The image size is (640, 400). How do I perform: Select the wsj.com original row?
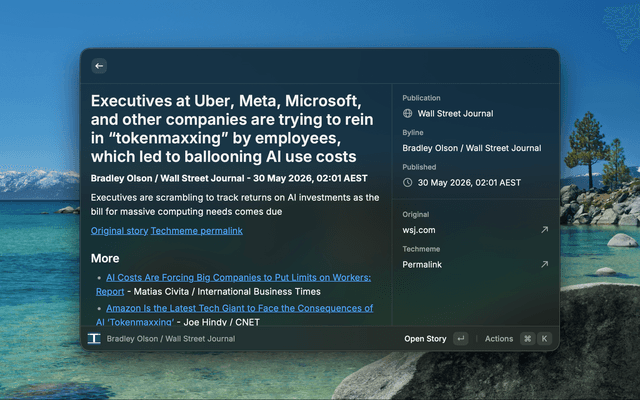[475, 230]
